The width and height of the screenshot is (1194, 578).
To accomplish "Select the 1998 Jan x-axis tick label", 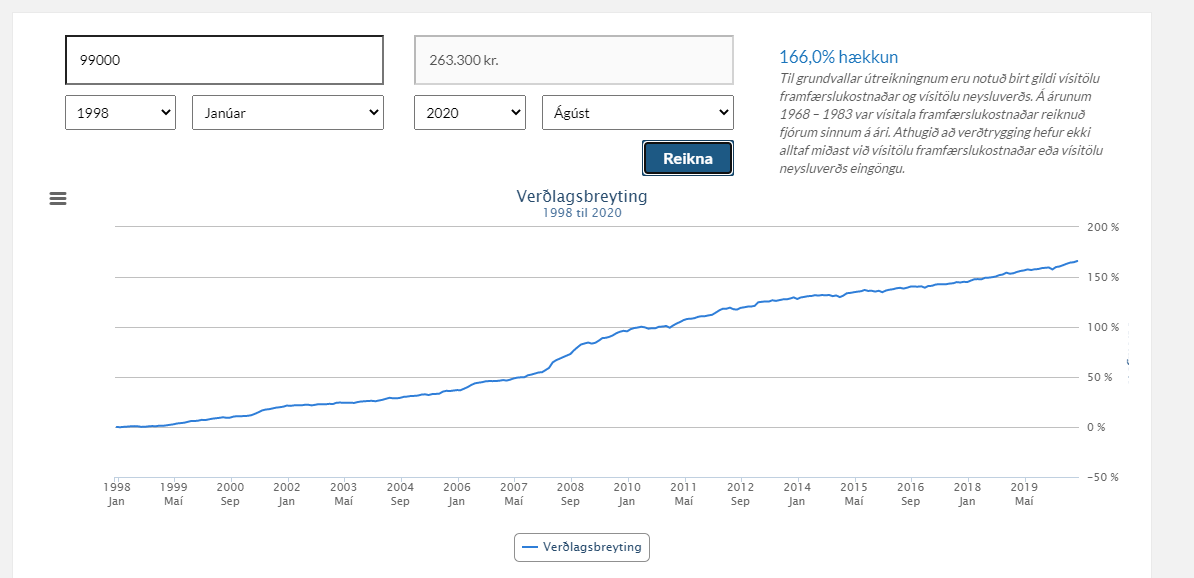I will tap(117, 494).
